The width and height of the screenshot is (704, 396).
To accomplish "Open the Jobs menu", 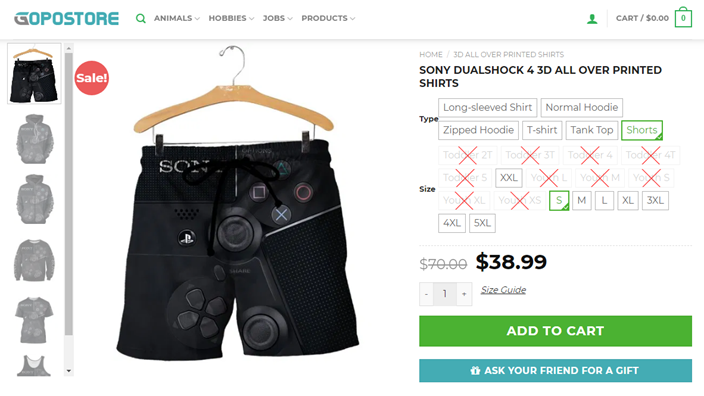I will 277,18.
